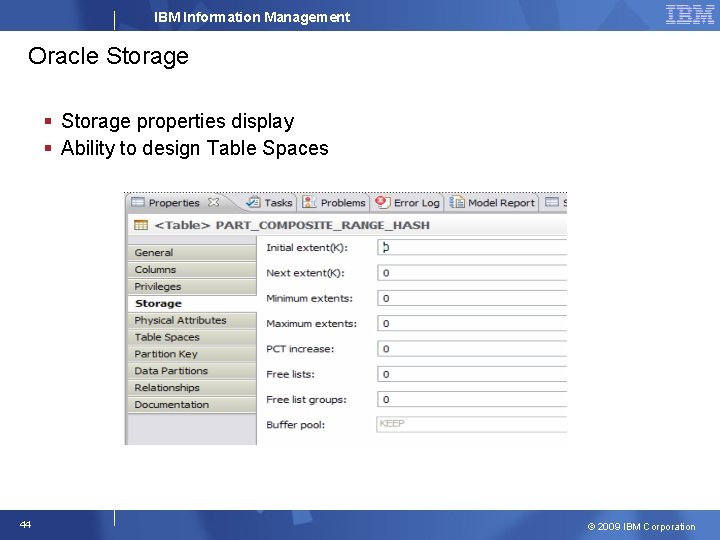Click the PCT increase input field
Image resolution: width=720 pixels, height=540 pixels.
472,349
